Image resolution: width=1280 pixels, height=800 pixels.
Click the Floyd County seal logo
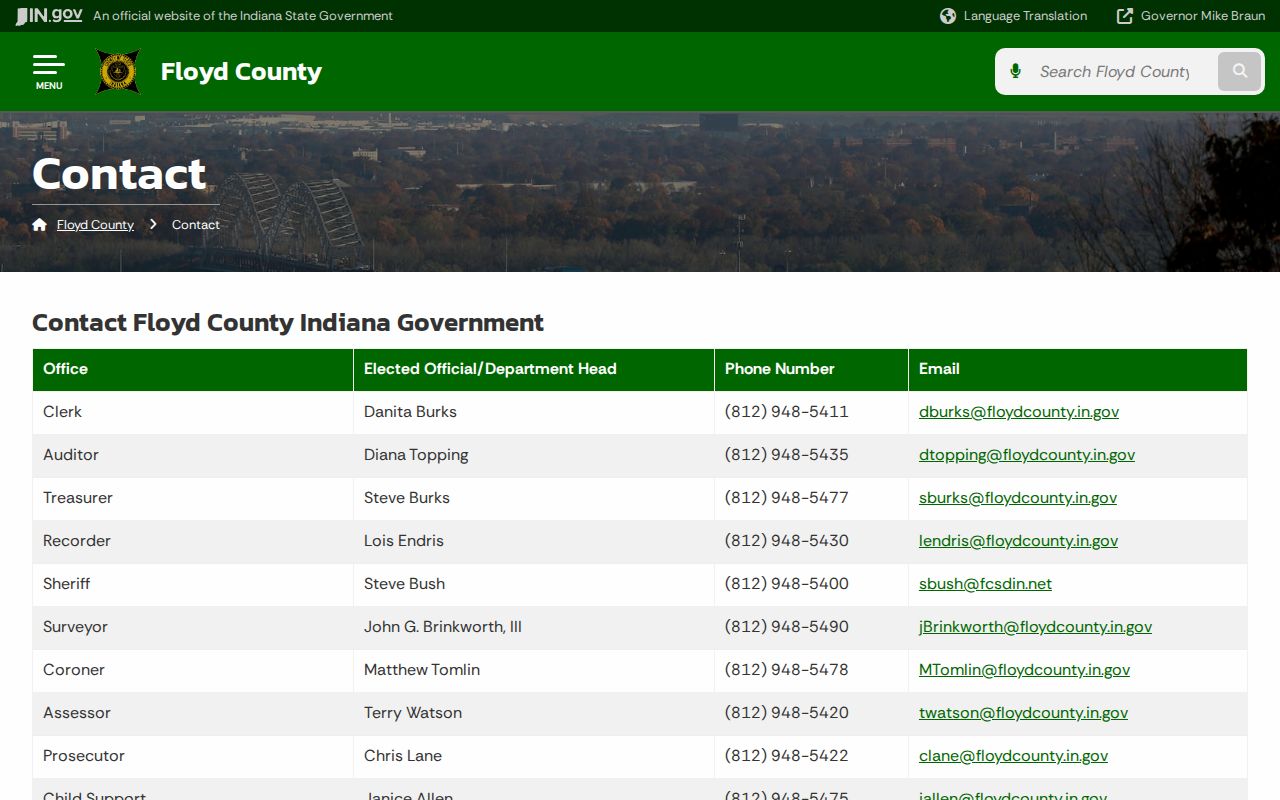[118, 72]
